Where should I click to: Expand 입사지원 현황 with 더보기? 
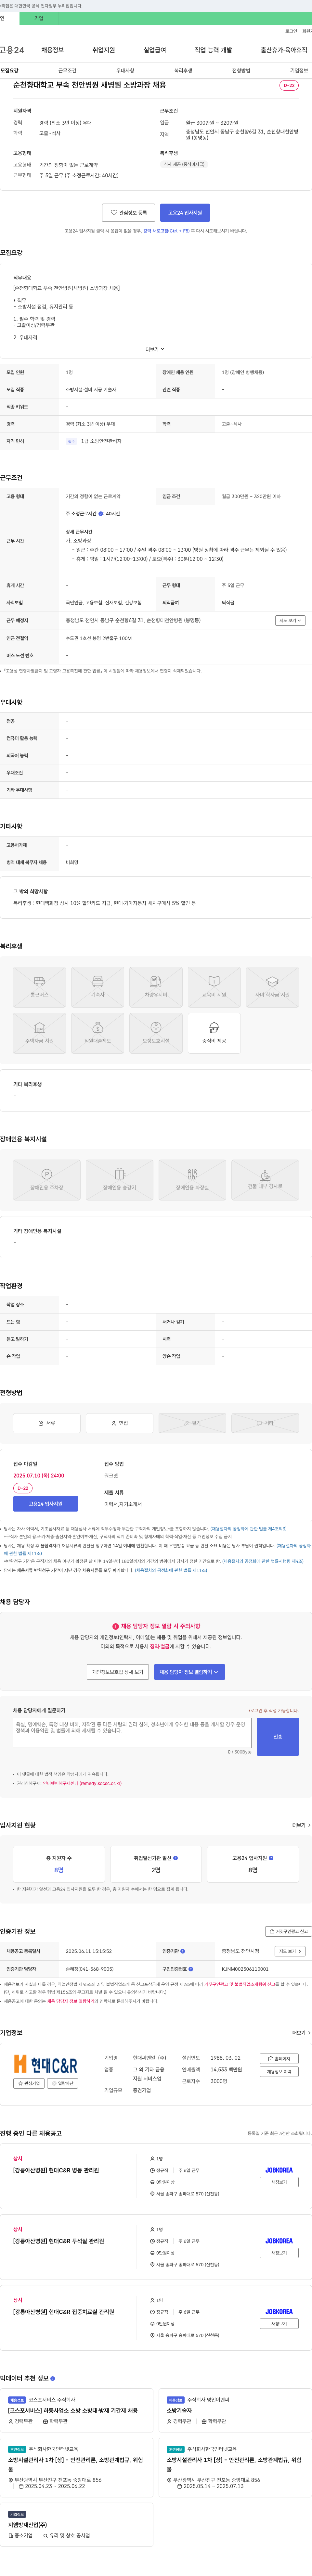[x=301, y=1825]
